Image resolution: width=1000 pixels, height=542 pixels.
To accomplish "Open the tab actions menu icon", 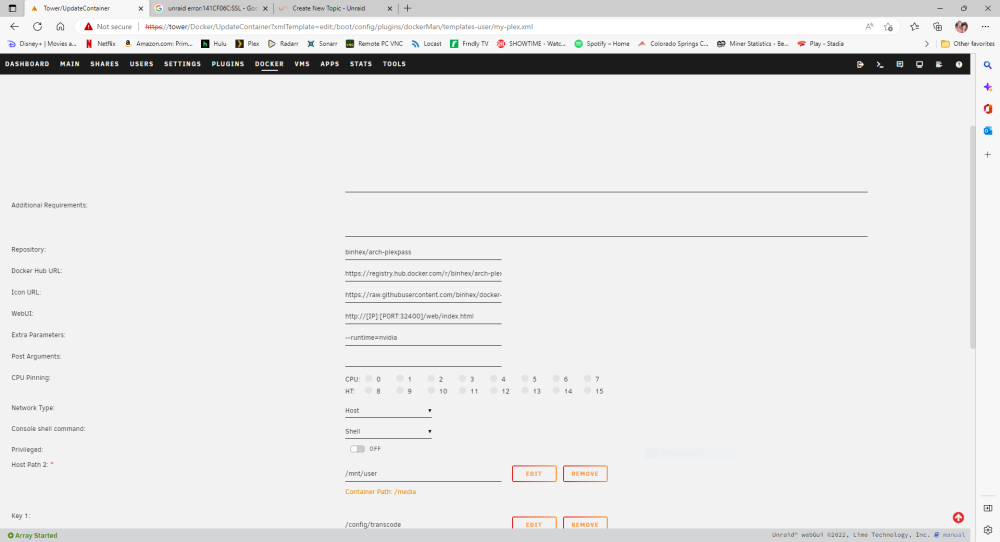I will coord(12,8).
